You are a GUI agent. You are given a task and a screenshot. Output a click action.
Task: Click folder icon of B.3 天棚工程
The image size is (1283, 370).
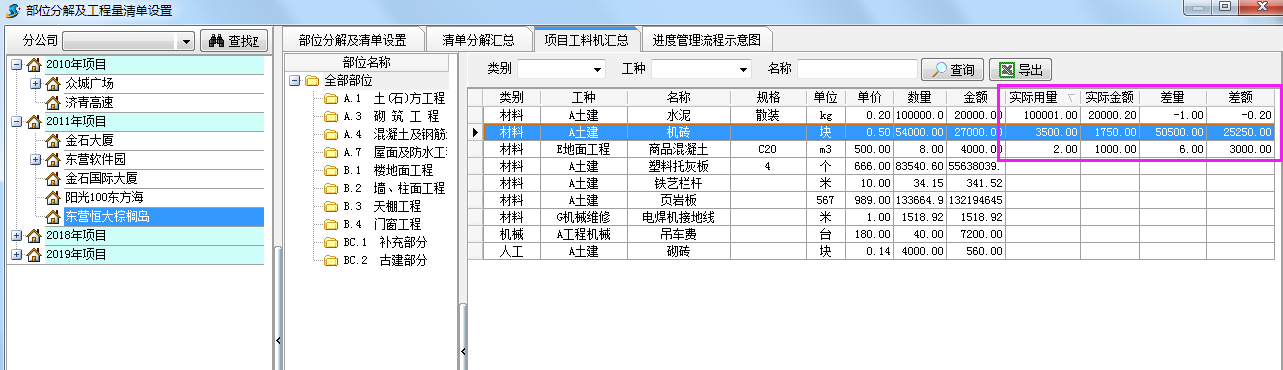[x=331, y=206]
